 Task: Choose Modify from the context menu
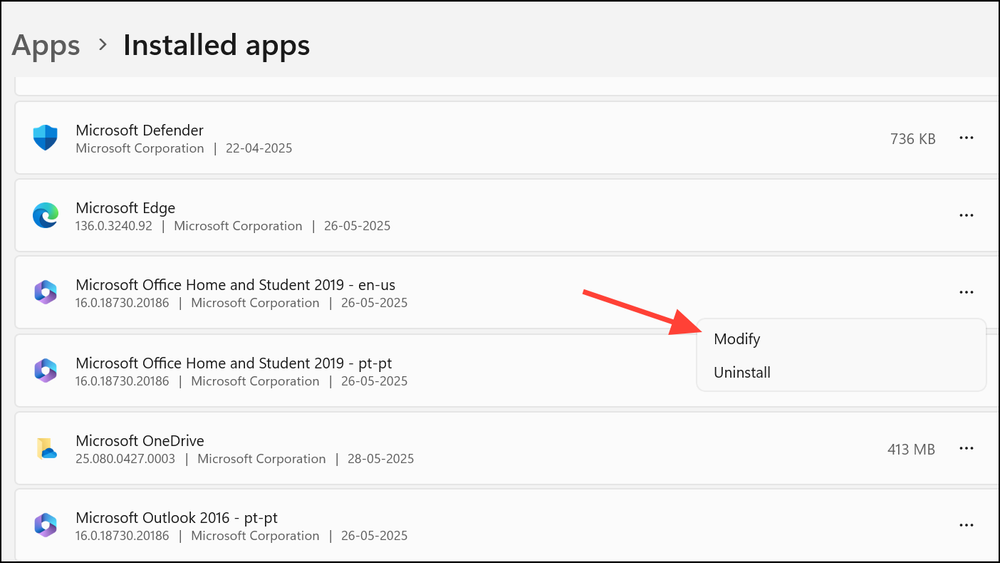point(737,340)
